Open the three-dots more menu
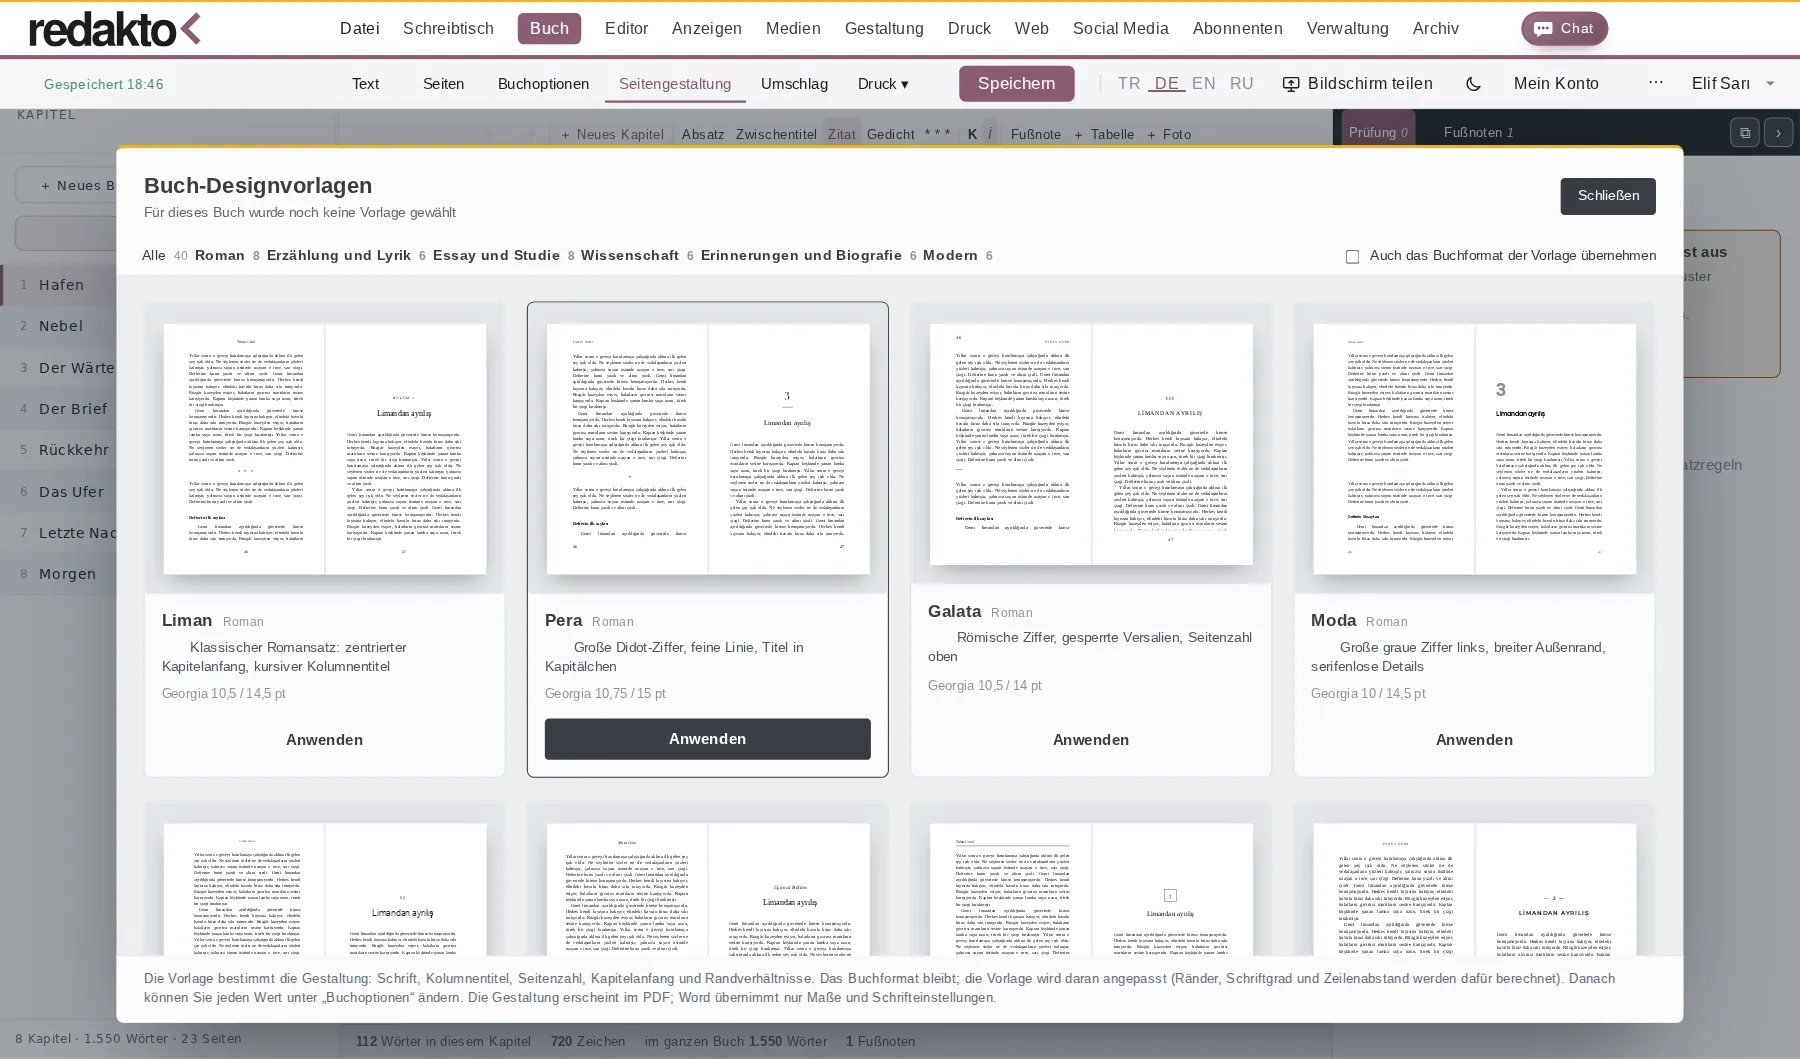Image resolution: width=1800 pixels, height=1059 pixels. coord(1656,83)
